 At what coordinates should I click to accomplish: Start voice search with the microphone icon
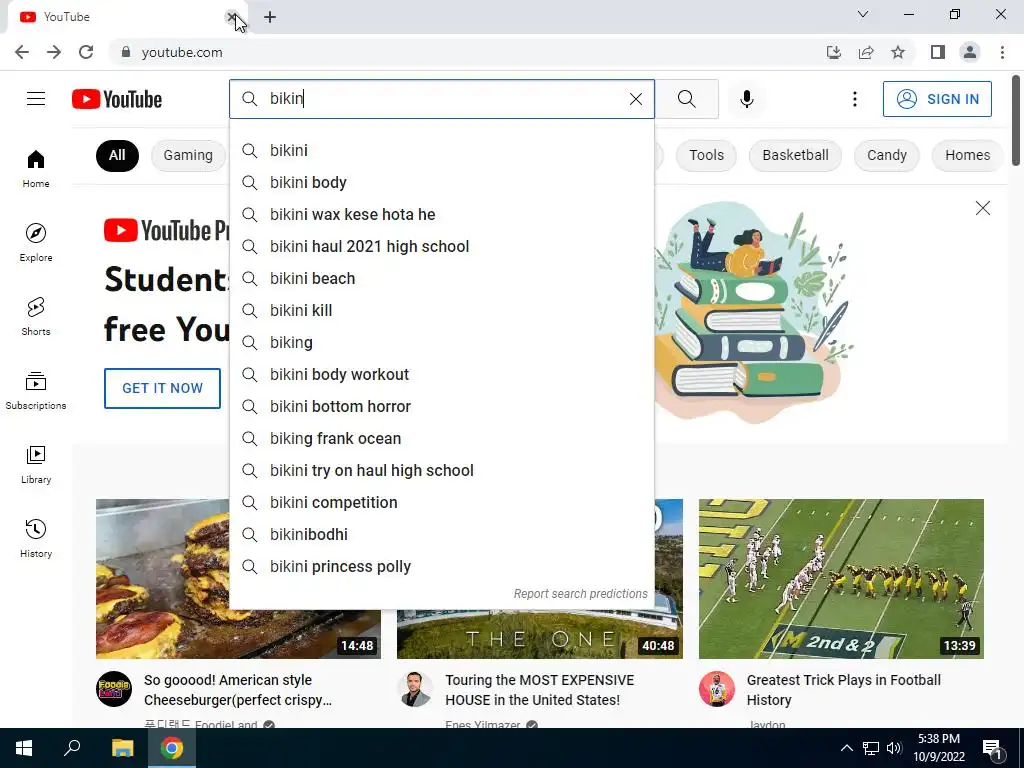(x=746, y=99)
